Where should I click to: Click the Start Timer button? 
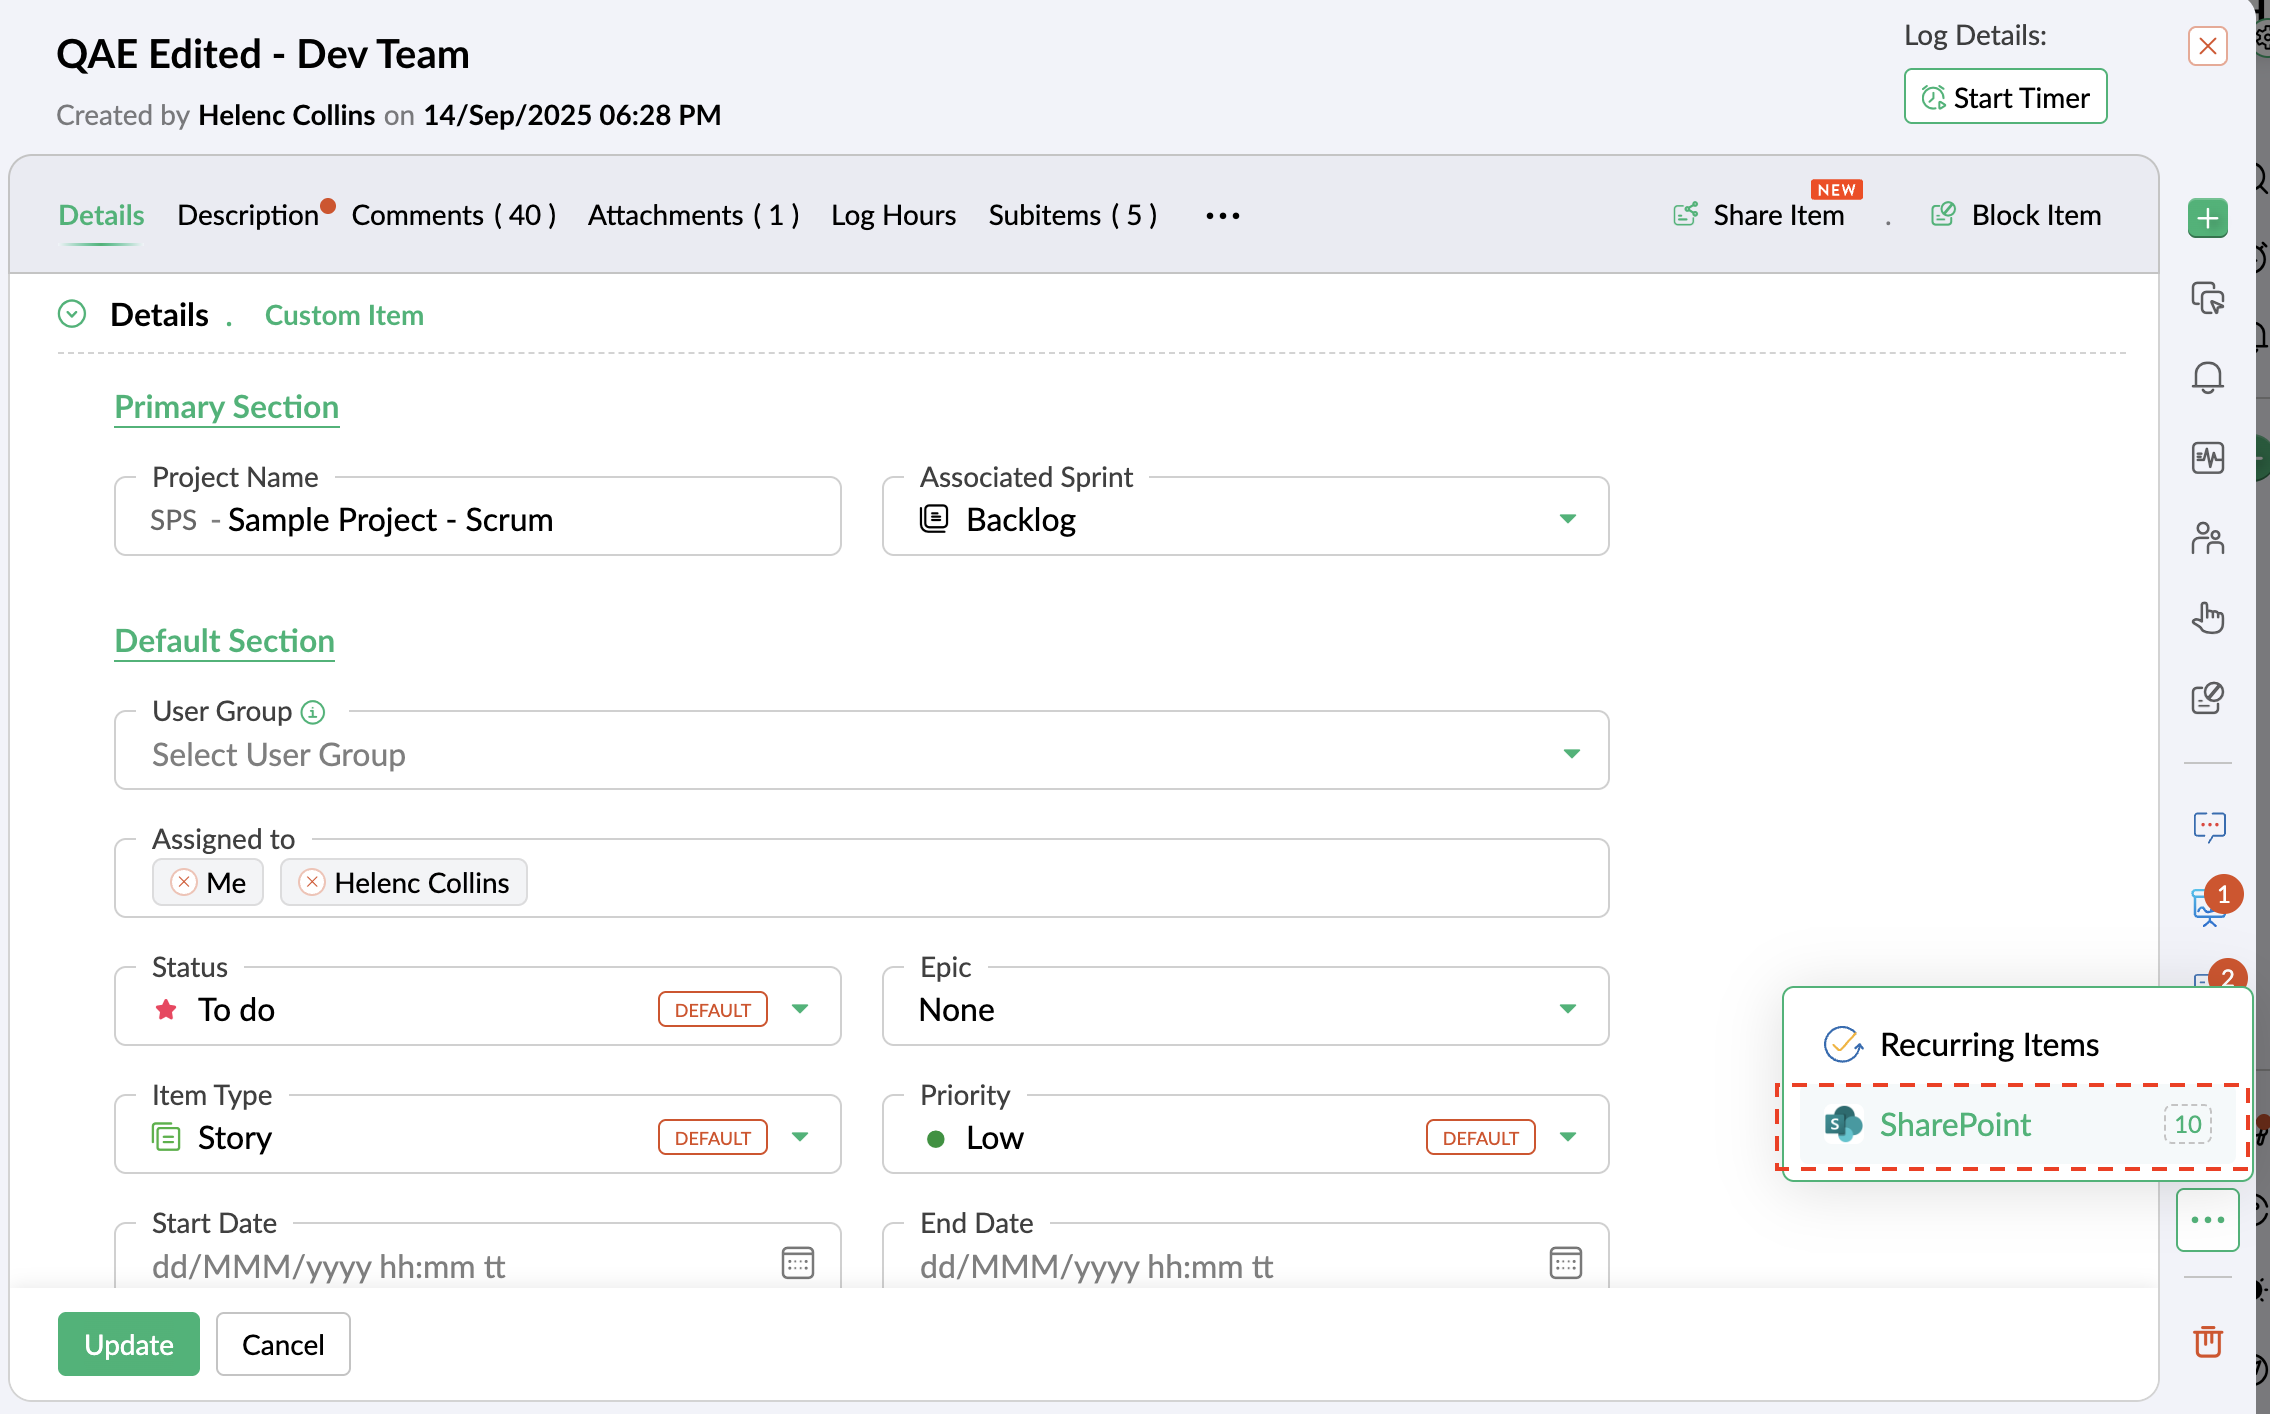[2005, 97]
